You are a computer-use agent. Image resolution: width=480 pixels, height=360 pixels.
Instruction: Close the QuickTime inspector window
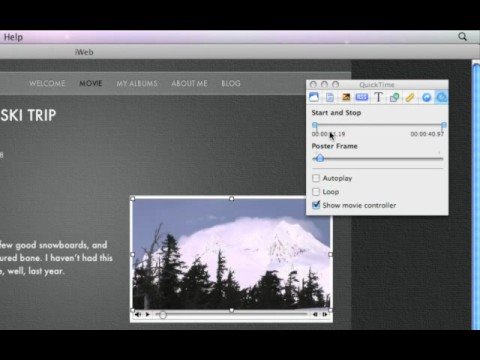[313, 84]
